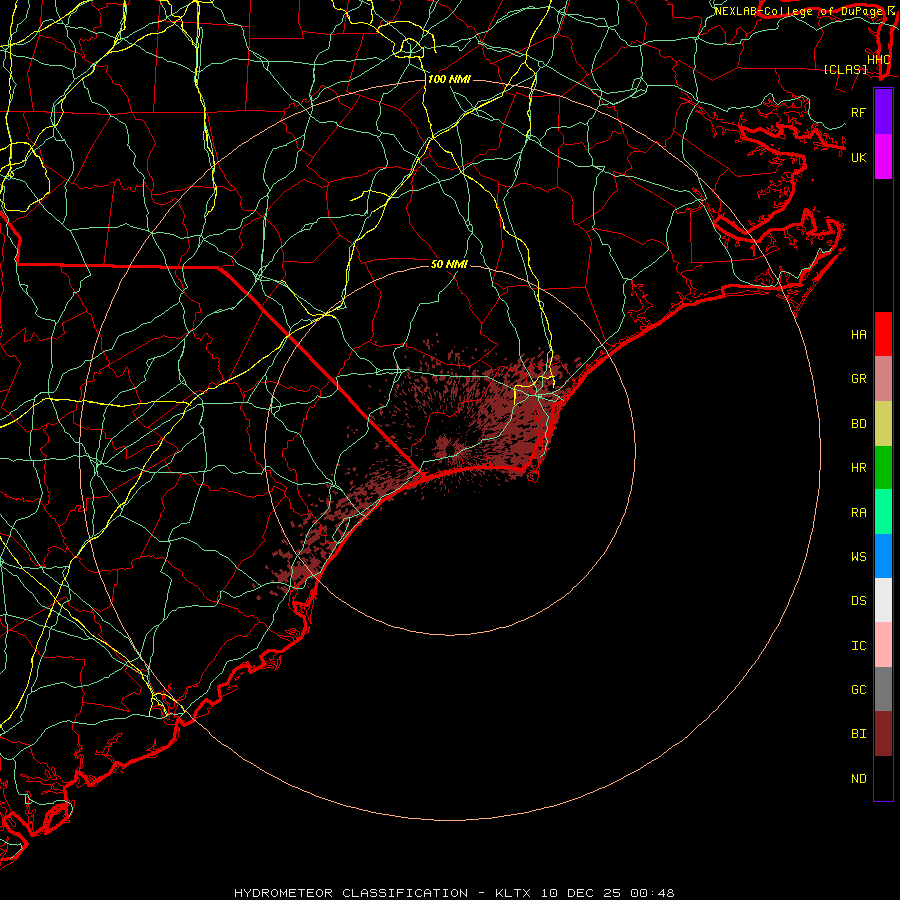
Task: Click the WS legend label
Action: [859, 557]
